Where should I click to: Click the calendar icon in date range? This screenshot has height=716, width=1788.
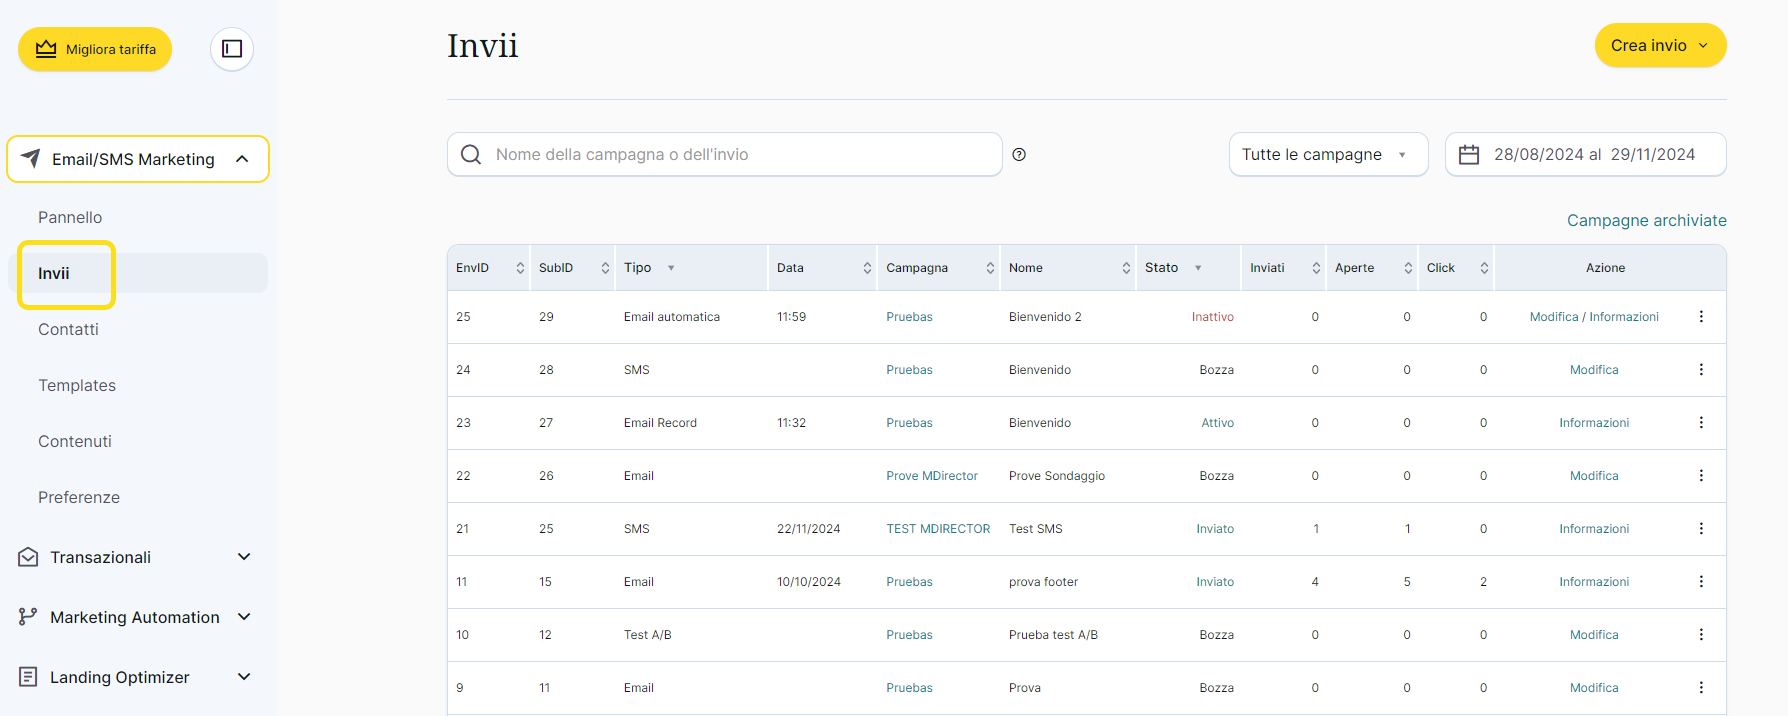(1469, 155)
